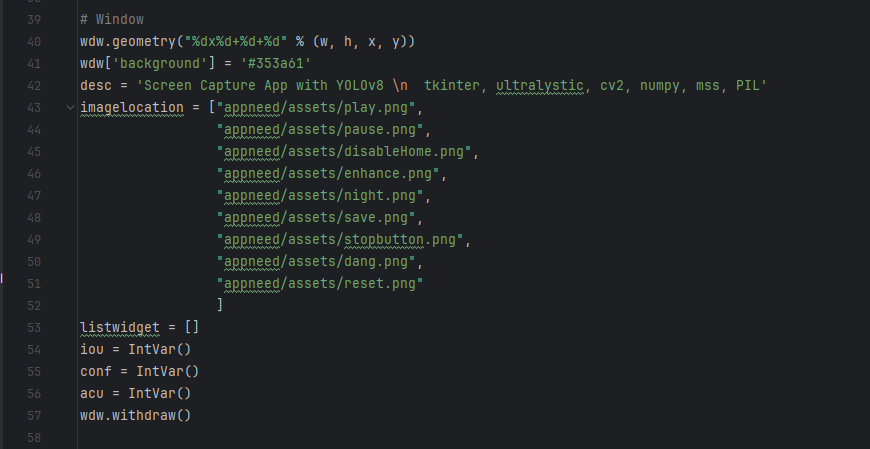Click the enhance.png path string
Image resolution: width=870 pixels, height=449 pixels.
[x=330, y=173]
